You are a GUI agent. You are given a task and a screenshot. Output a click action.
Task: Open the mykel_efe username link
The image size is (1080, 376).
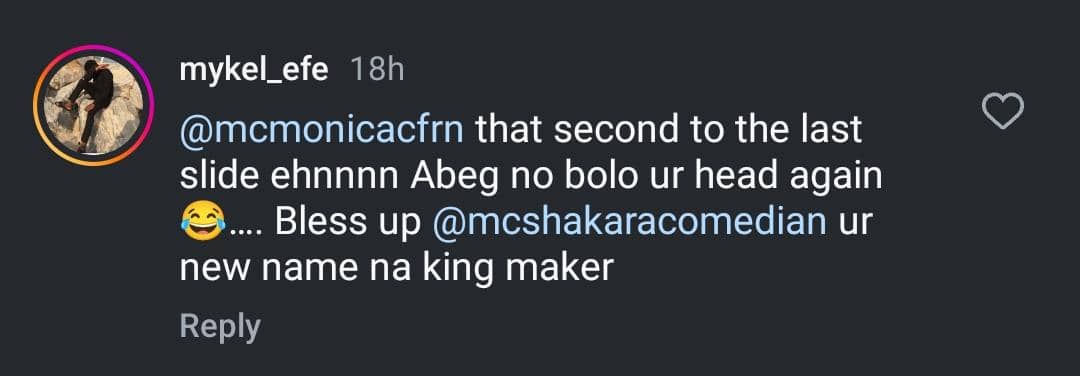pyautogui.click(x=254, y=70)
